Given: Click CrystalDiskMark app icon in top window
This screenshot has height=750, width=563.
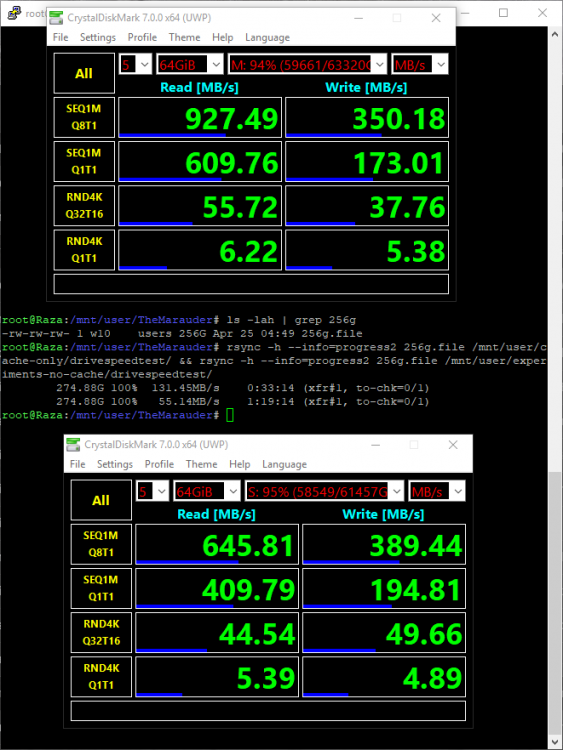Looking at the screenshot, I should click(56, 18).
